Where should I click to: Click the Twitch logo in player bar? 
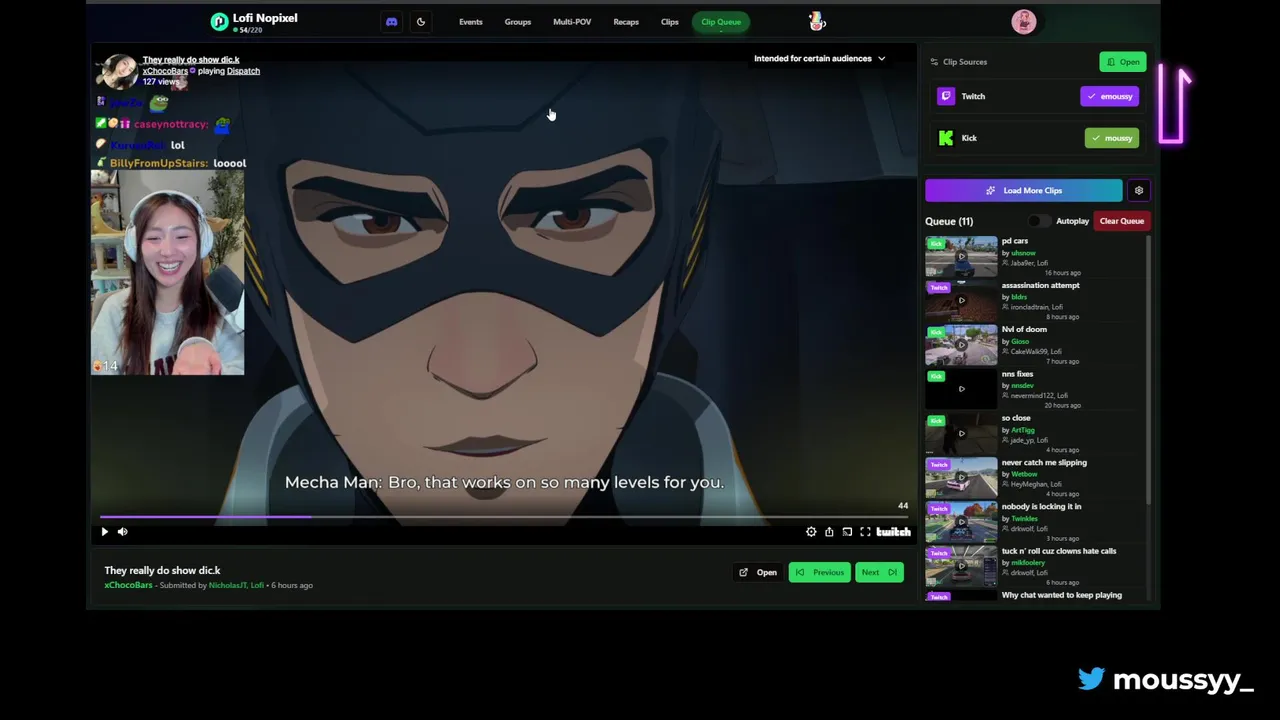(893, 532)
